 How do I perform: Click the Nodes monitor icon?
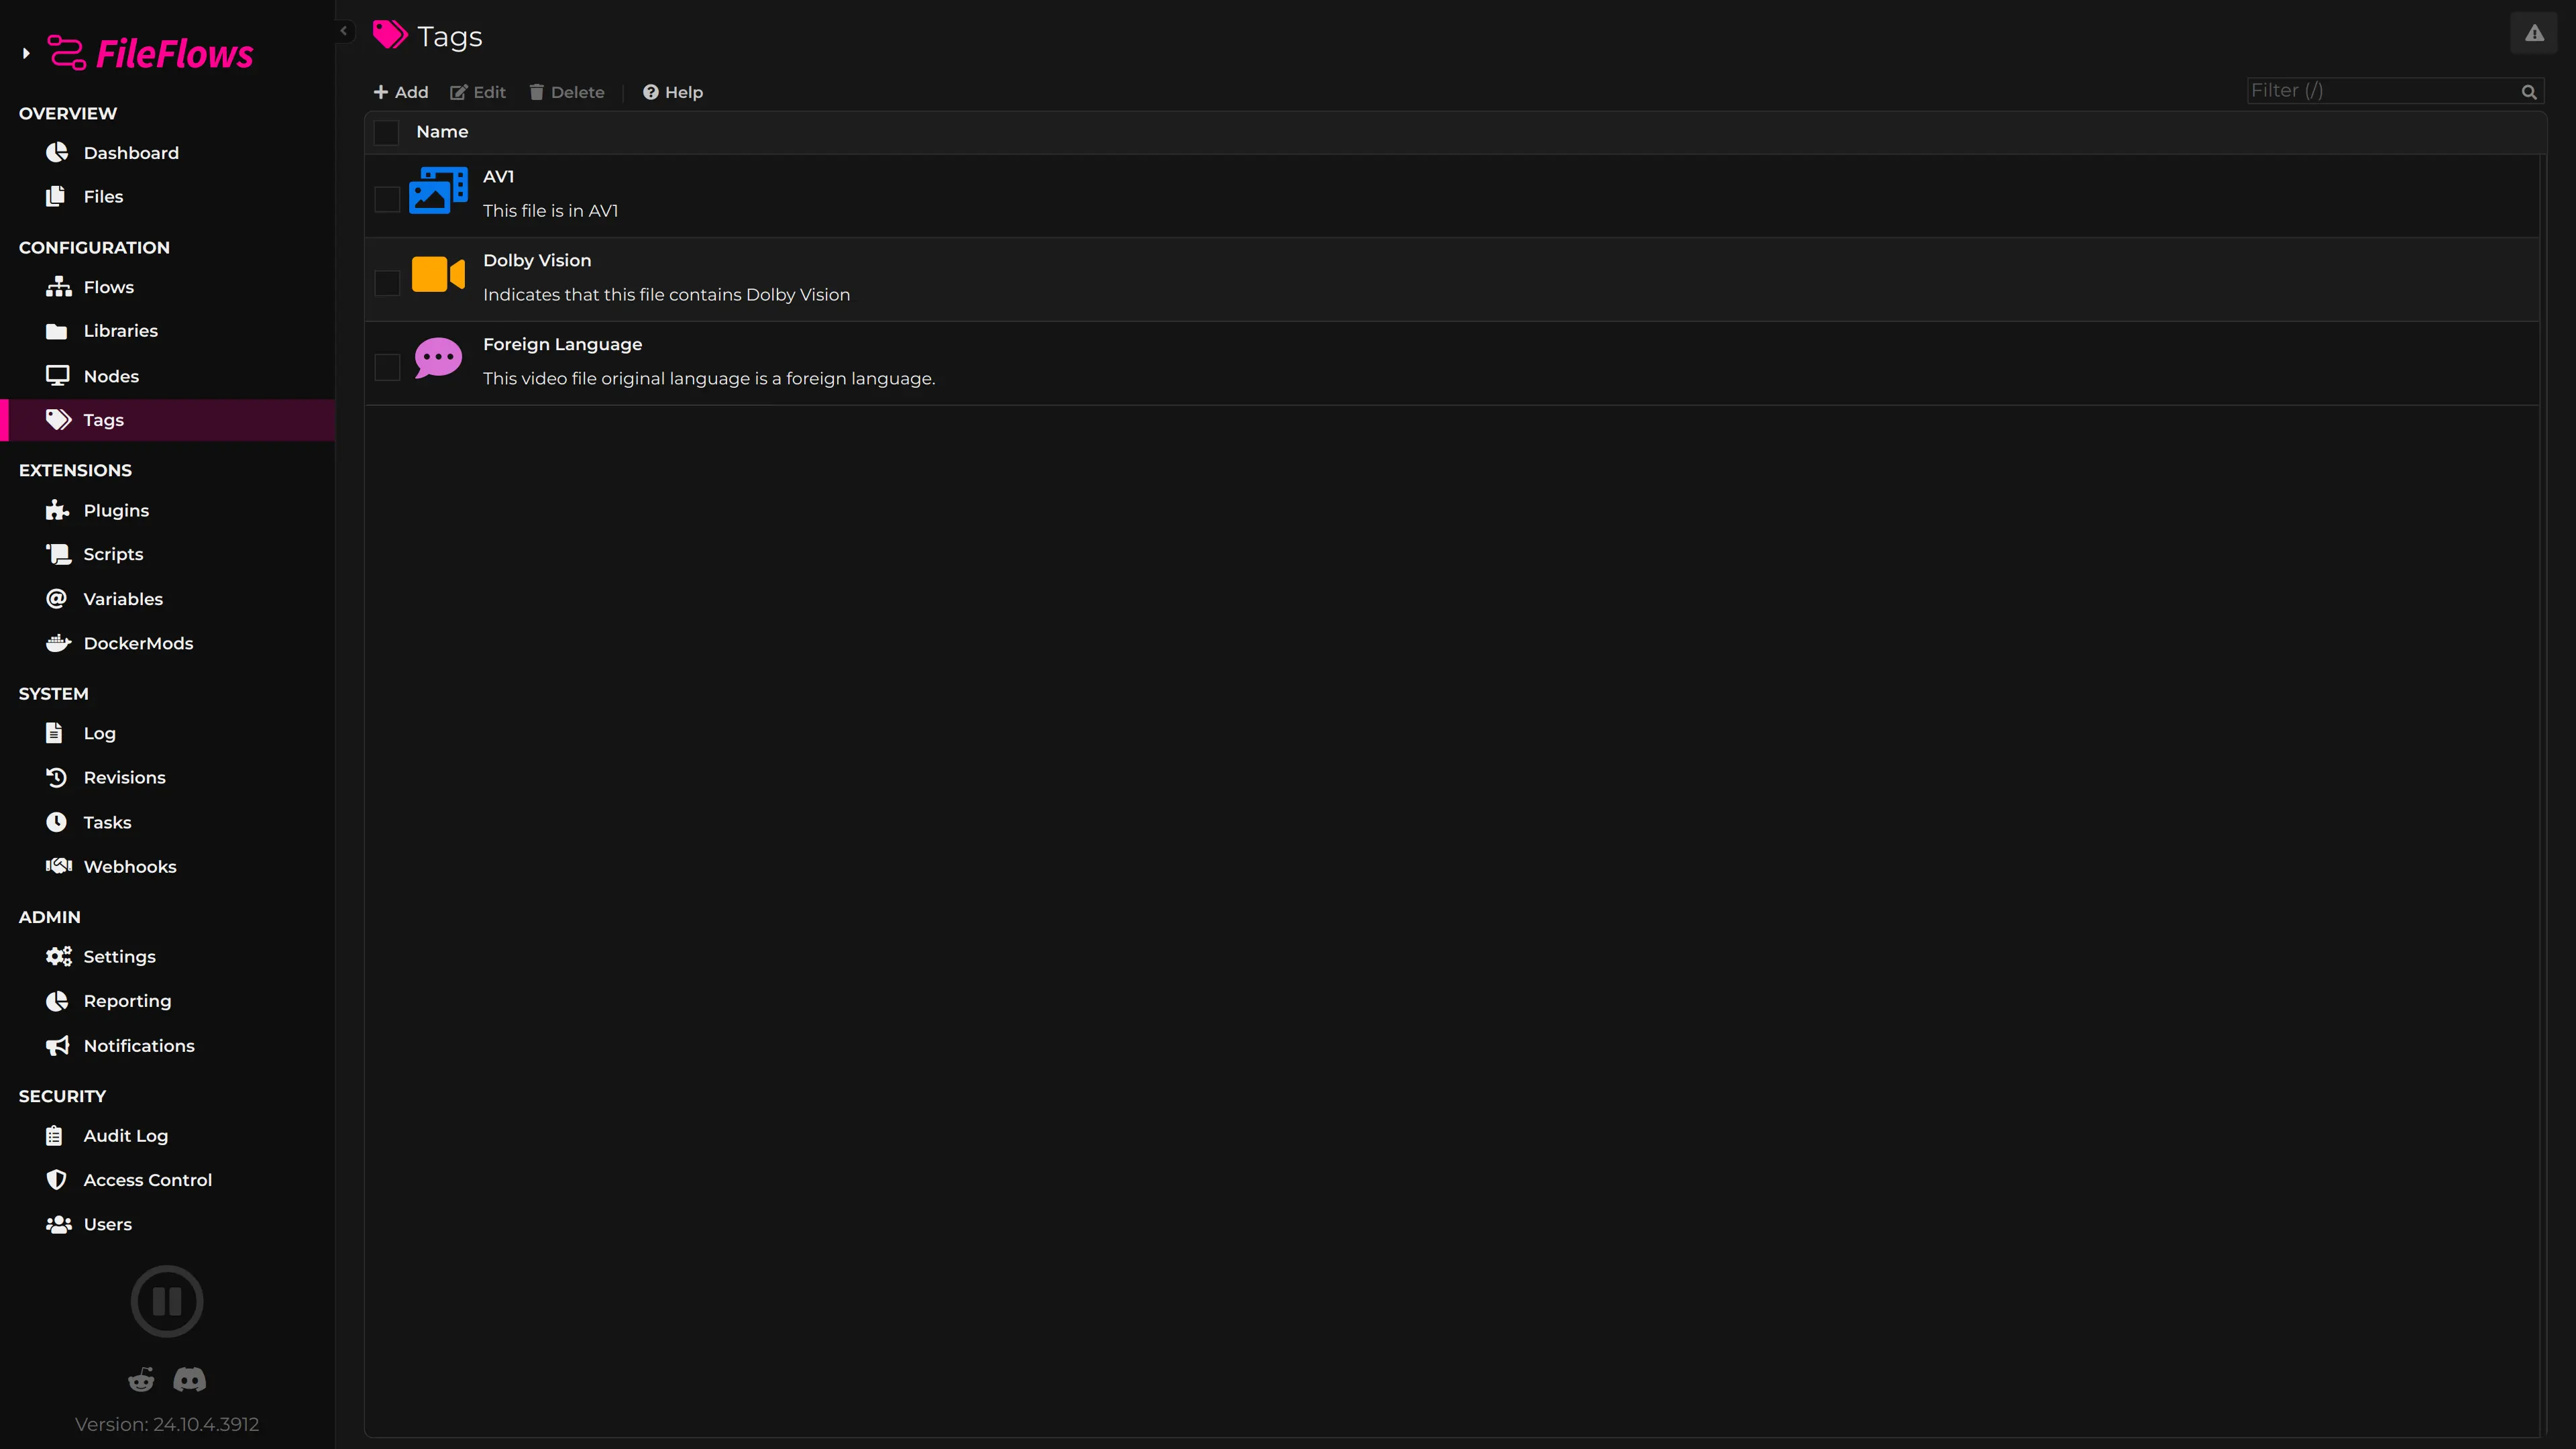tap(57, 376)
